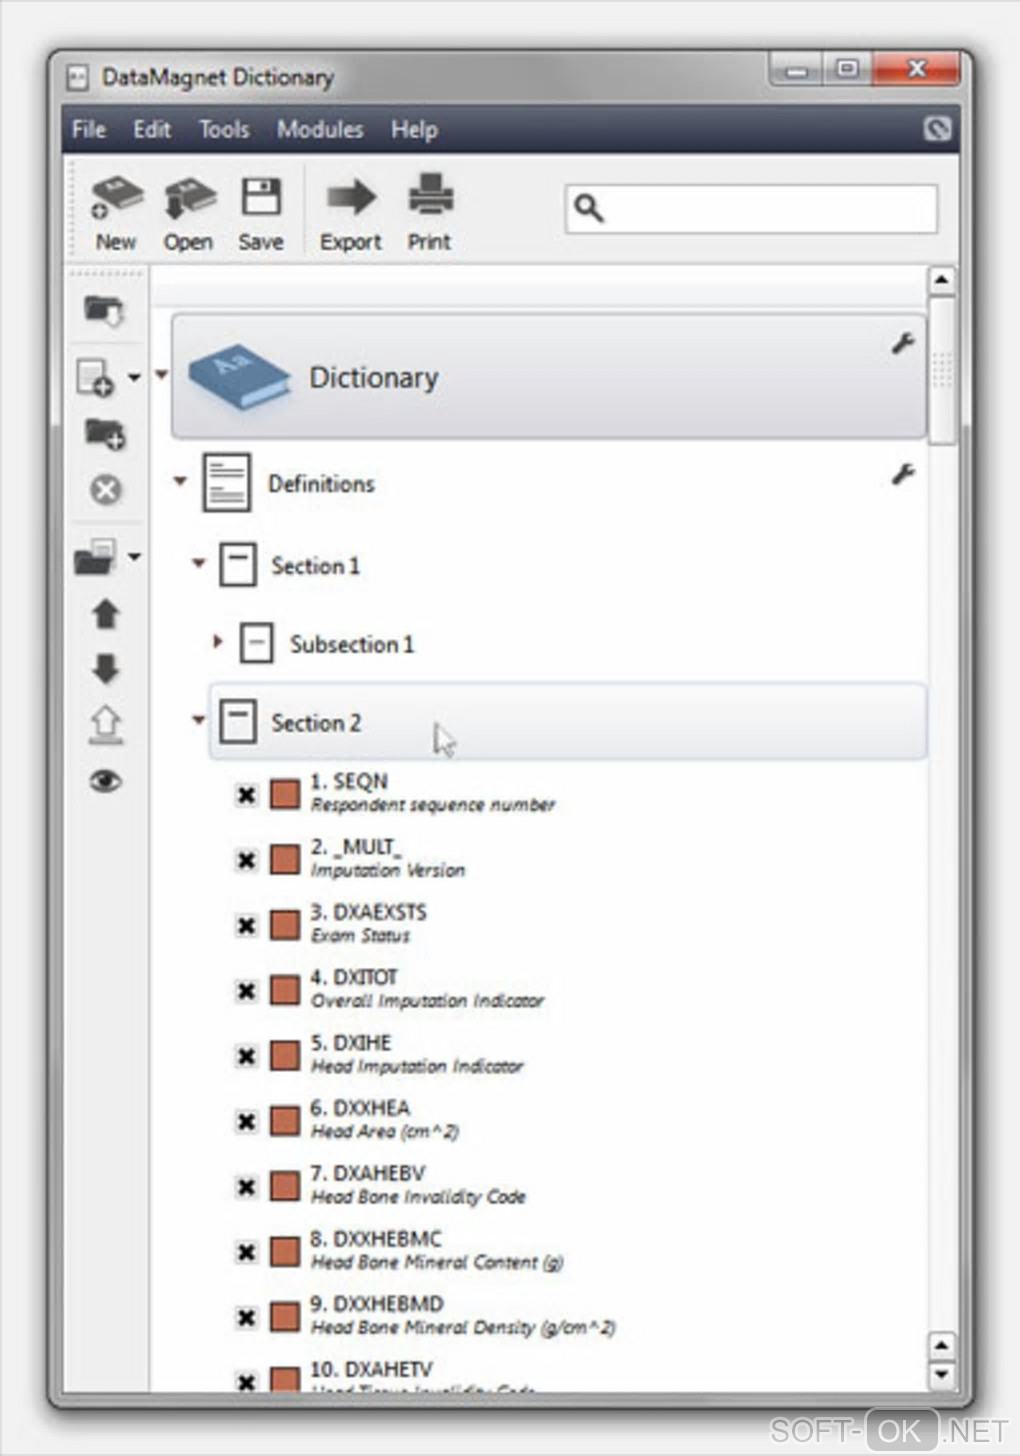Select the Definitions label

321,484
